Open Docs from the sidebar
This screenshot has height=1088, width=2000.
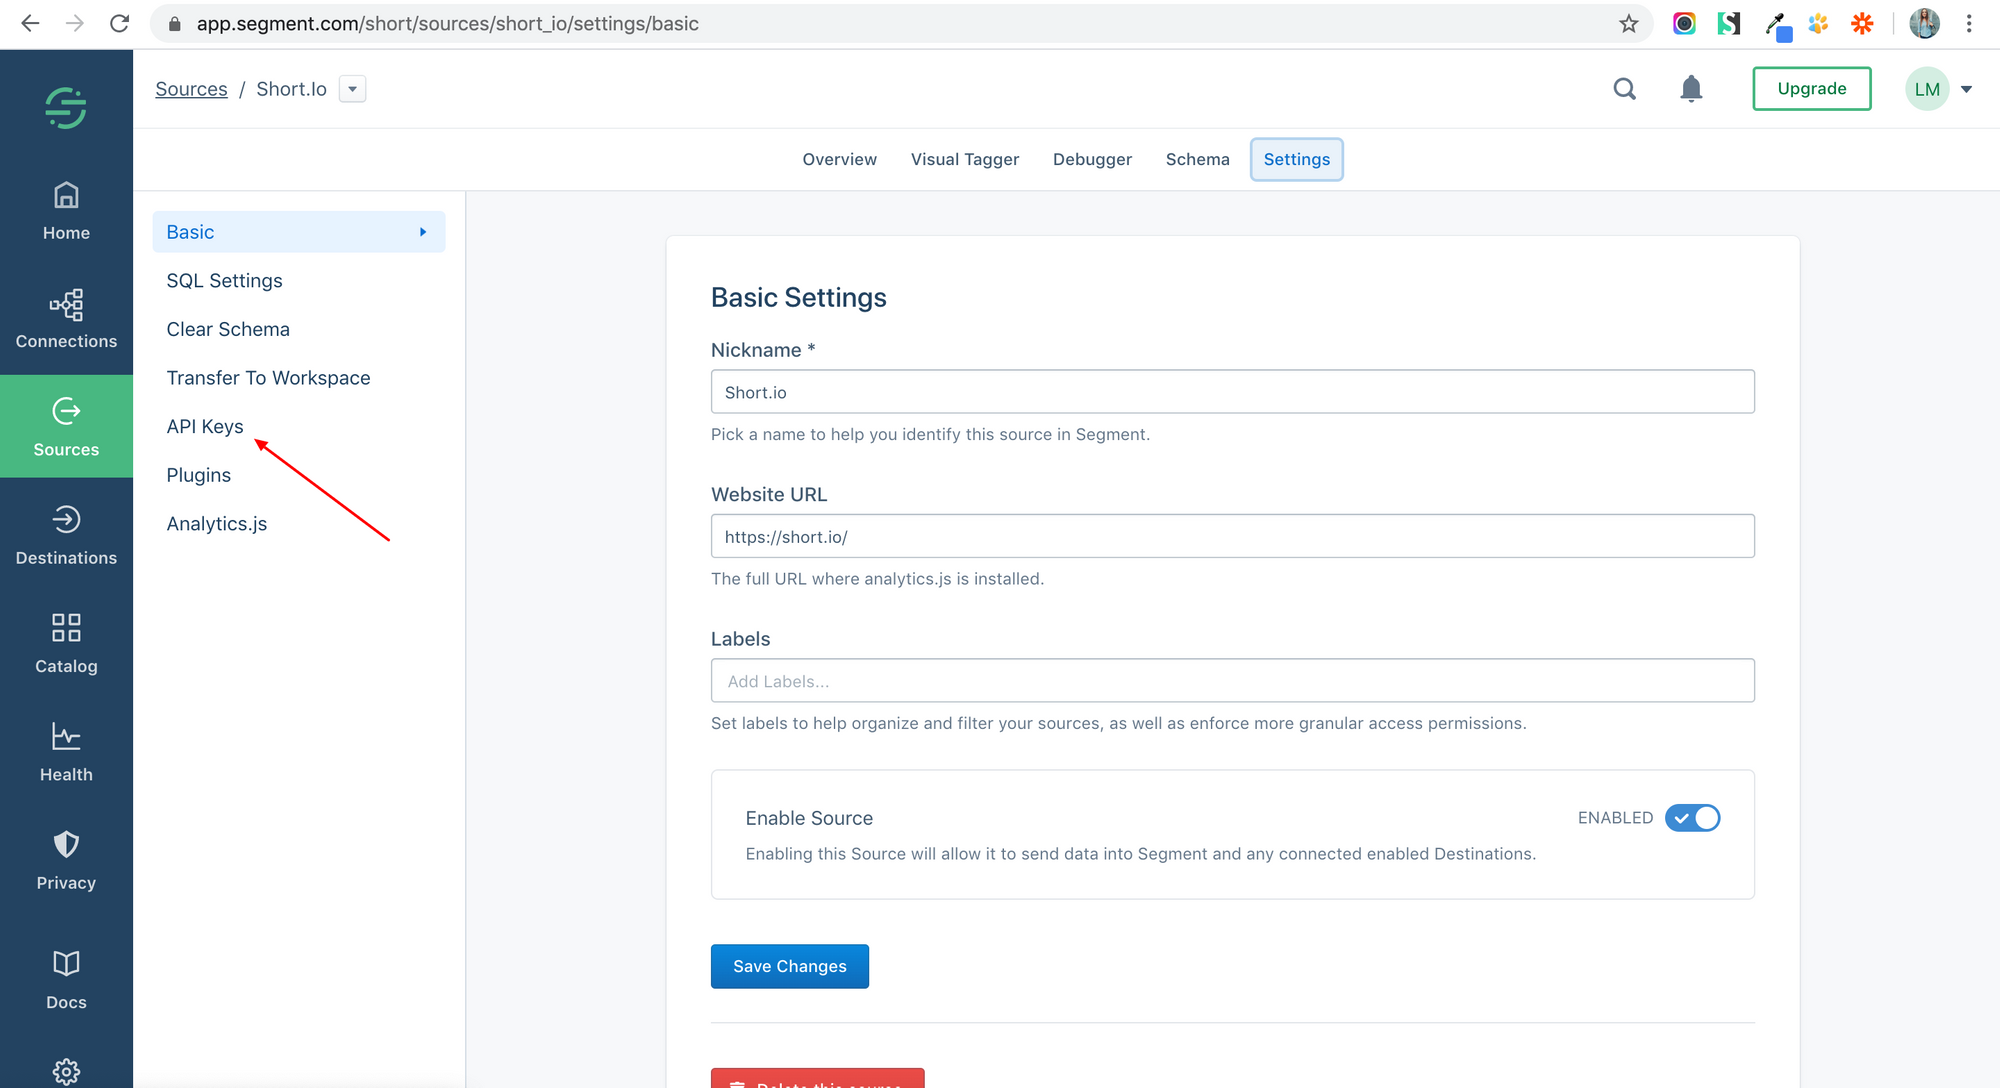[65, 975]
